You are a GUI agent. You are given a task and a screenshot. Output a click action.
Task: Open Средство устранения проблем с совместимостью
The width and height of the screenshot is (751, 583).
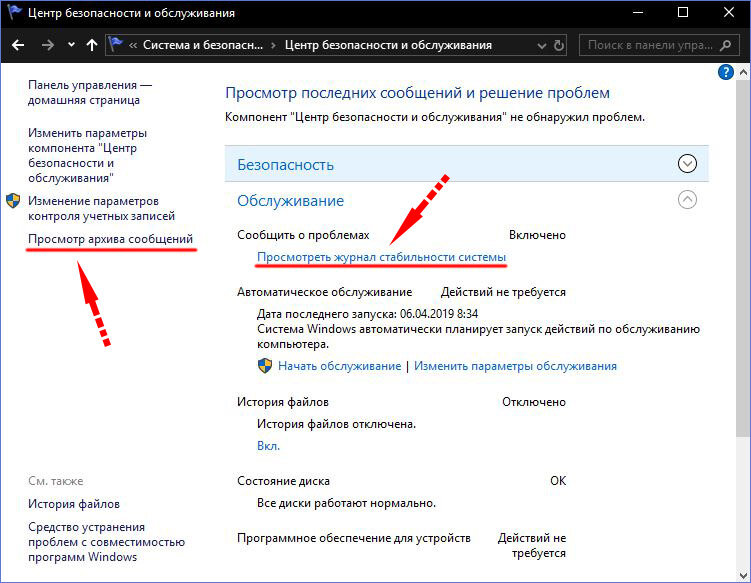tap(106, 542)
